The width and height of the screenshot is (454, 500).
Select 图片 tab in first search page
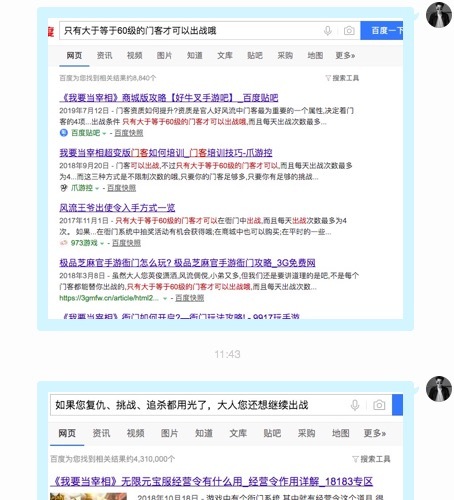point(164,55)
